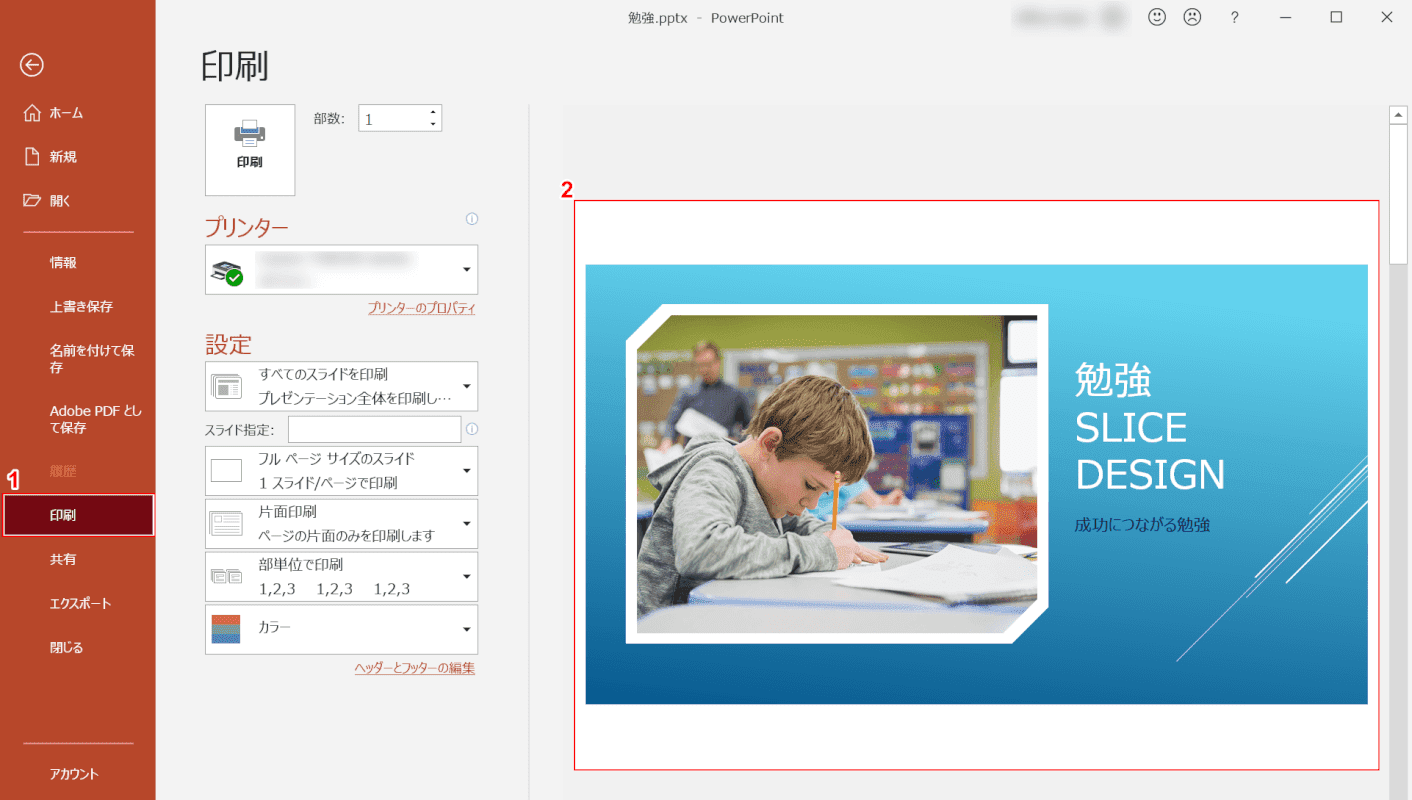The height and width of the screenshot is (800, 1412).
Task: Decrease copies with down spinner arrow
Action: coord(433,124)
